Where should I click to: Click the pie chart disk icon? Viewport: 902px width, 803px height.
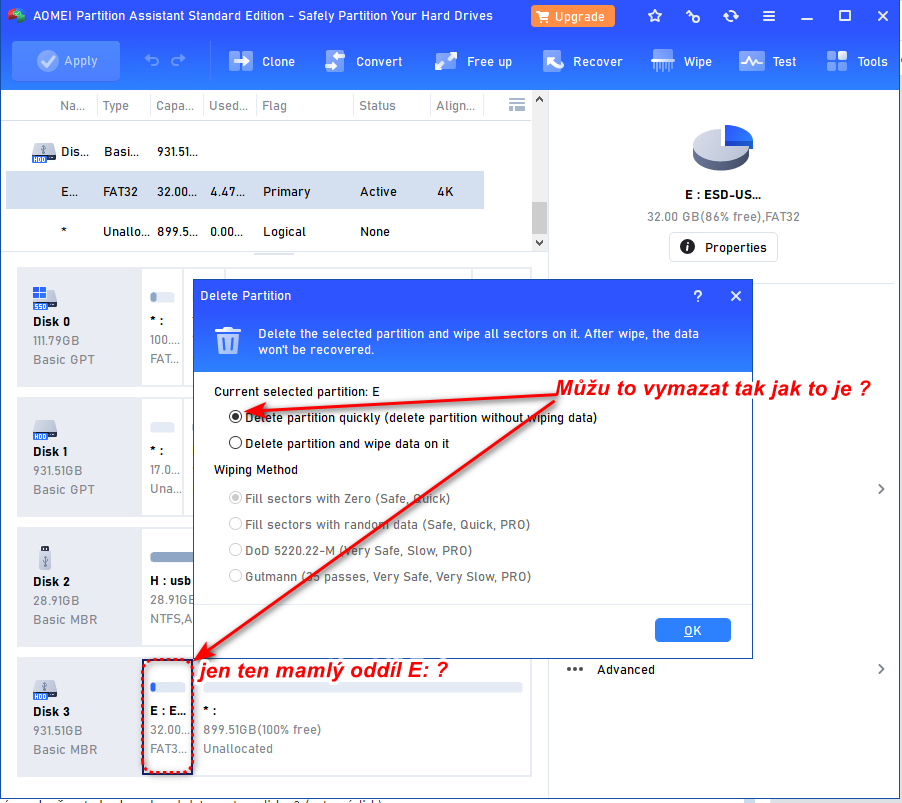[723, 147]
